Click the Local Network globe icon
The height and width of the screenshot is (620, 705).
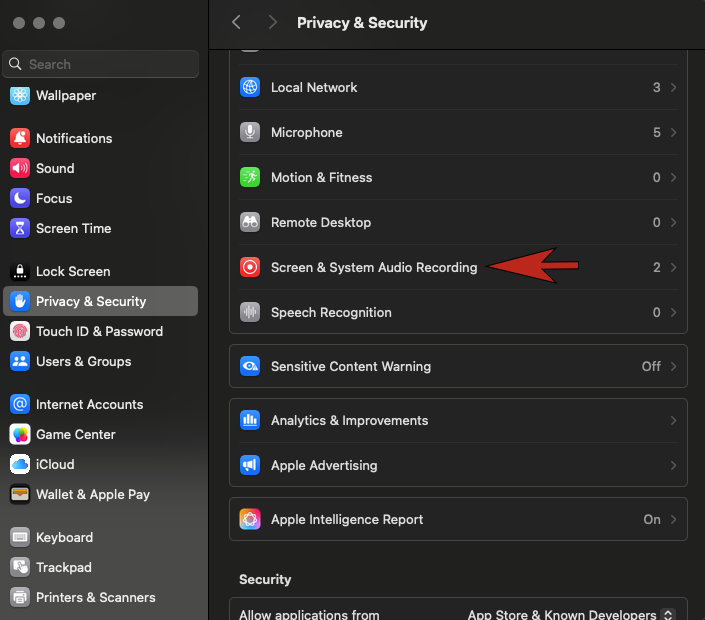(x=250, y=87)
